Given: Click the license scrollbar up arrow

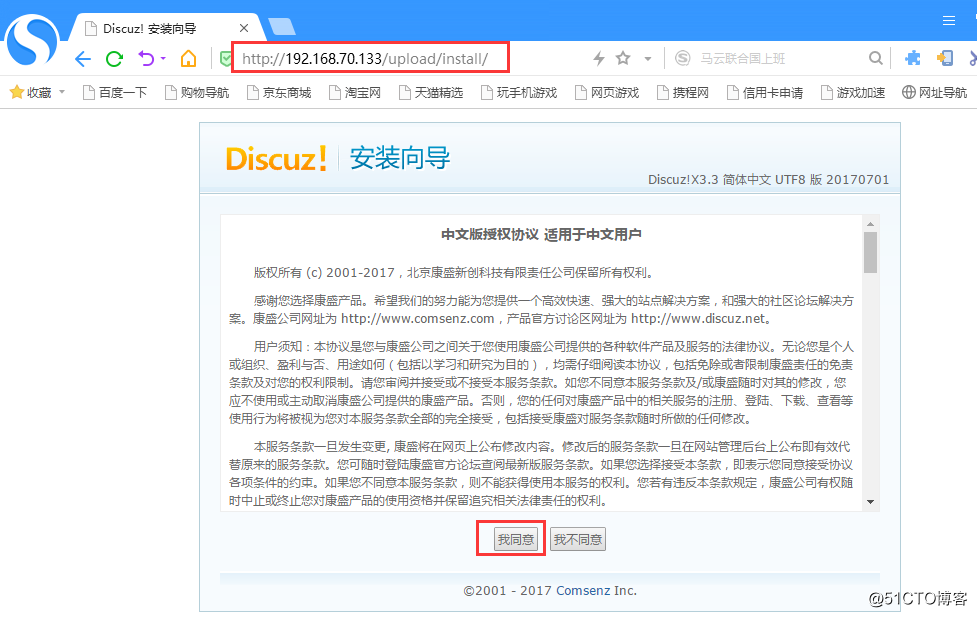Looking at the screenshot, I should [870, 224].
